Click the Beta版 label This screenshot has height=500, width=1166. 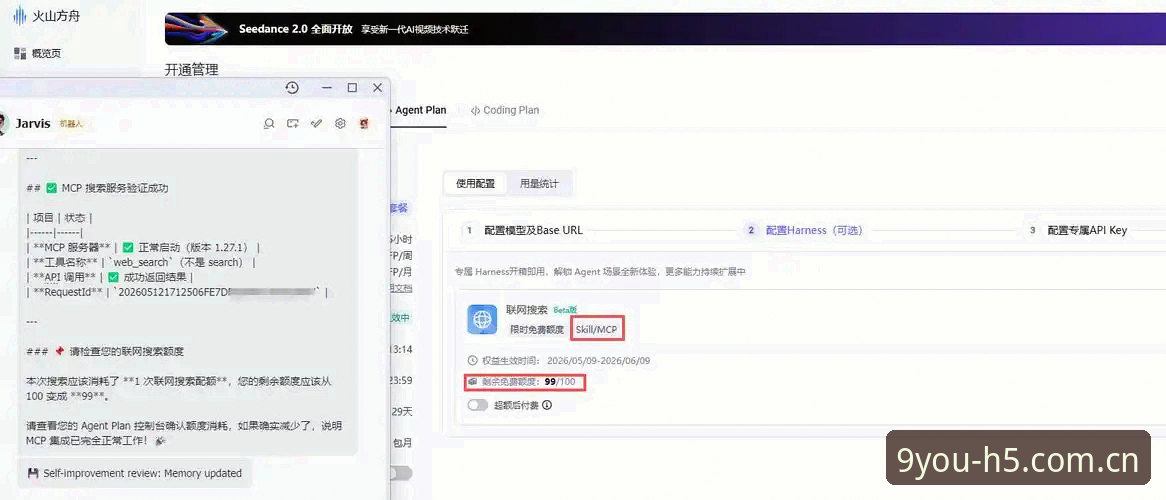click(x=564, y=310)
